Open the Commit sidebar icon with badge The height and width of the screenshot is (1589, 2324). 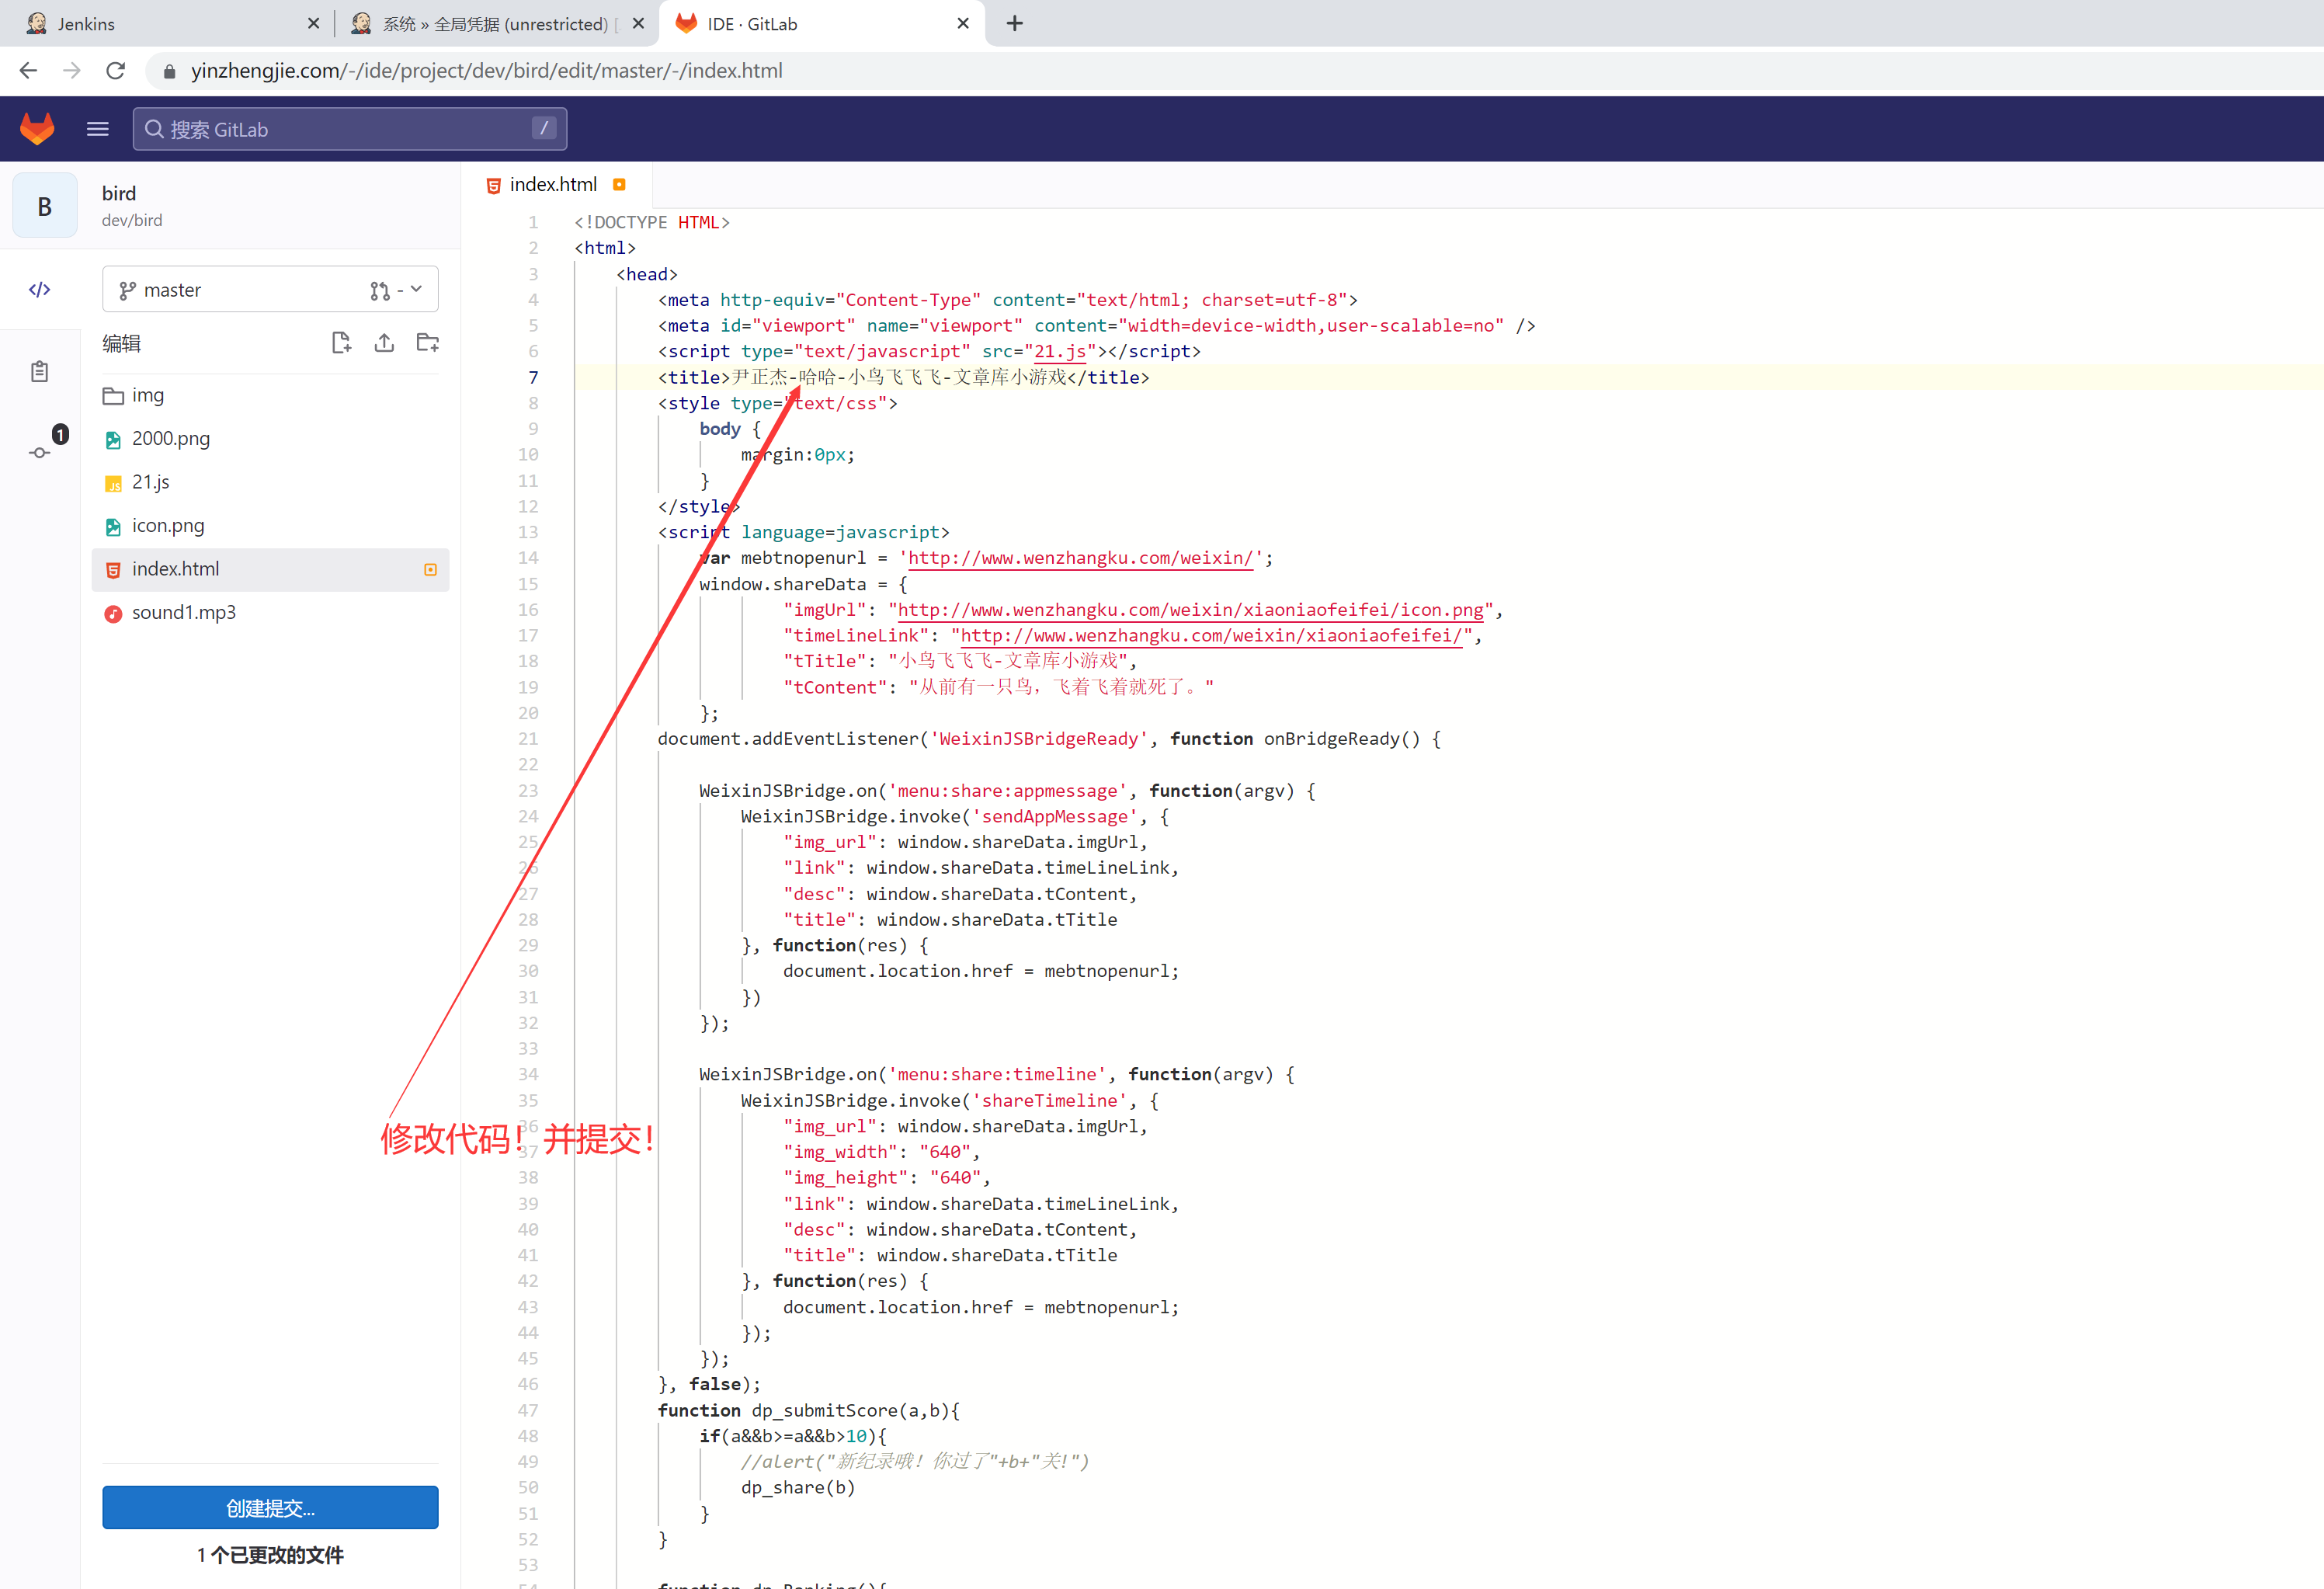[40, 452]
